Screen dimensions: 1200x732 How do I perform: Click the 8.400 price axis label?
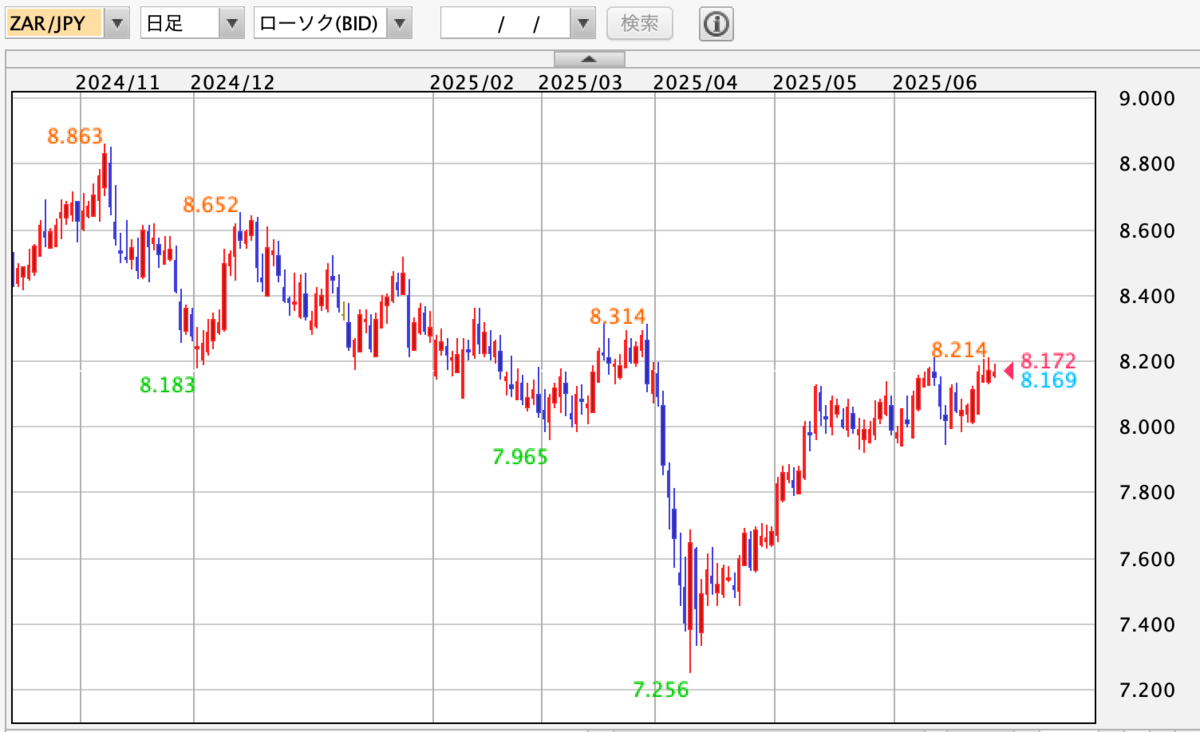tap(1147, 296)
